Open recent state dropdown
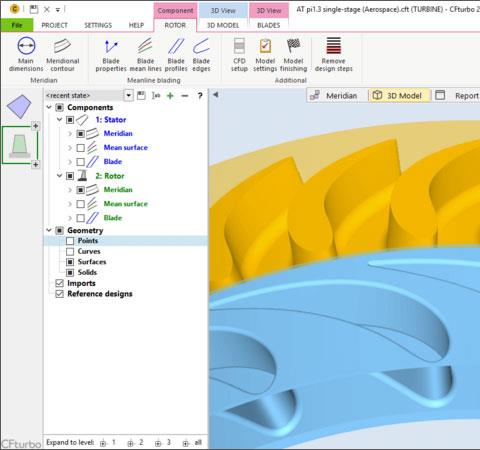 coord(129,96)
